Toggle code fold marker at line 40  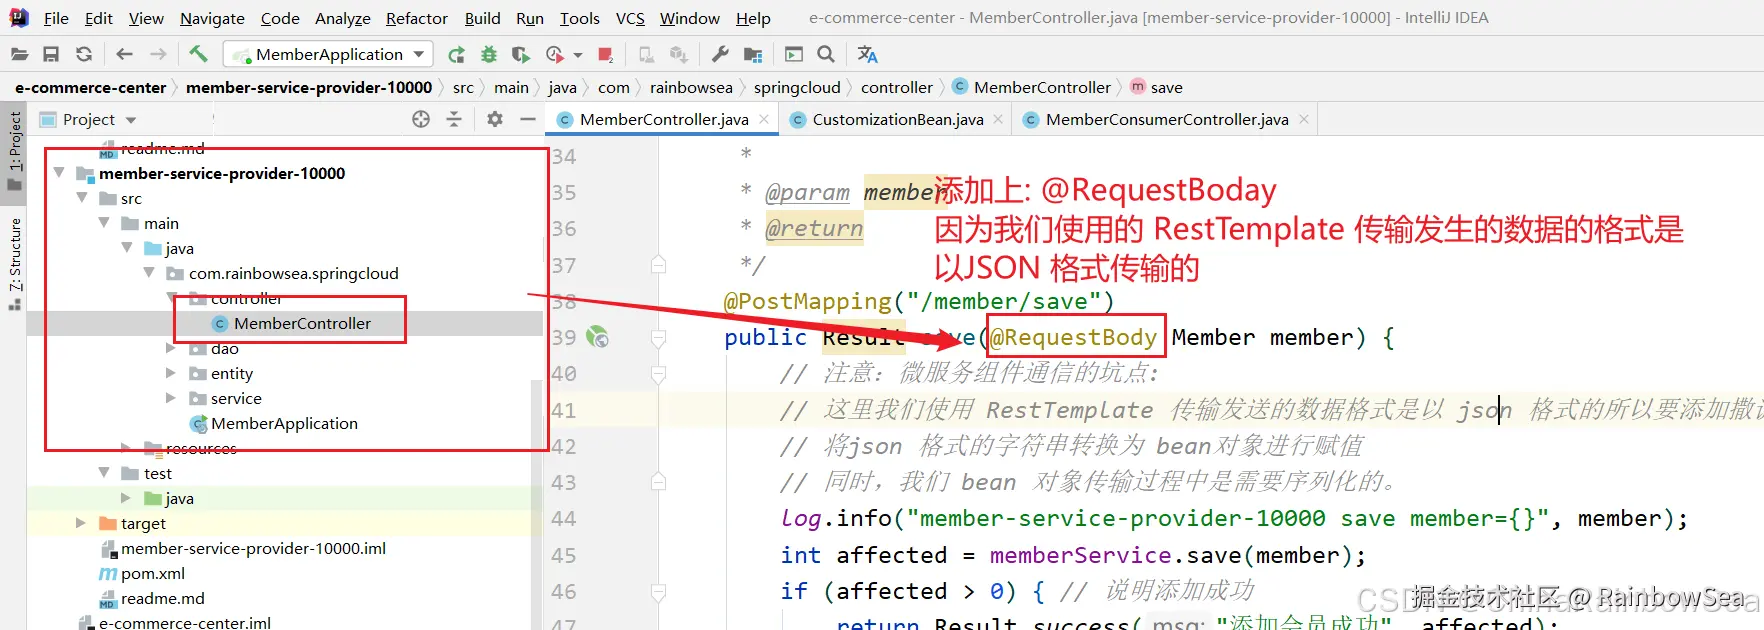(658, 374)
